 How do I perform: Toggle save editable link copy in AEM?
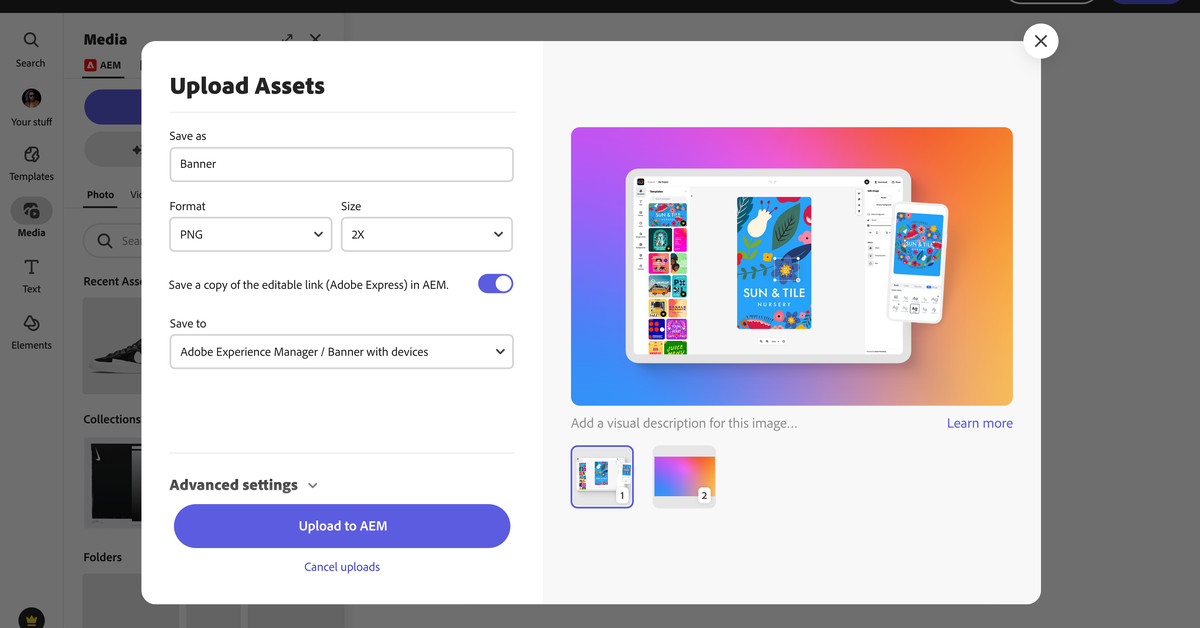click(495, 284)
